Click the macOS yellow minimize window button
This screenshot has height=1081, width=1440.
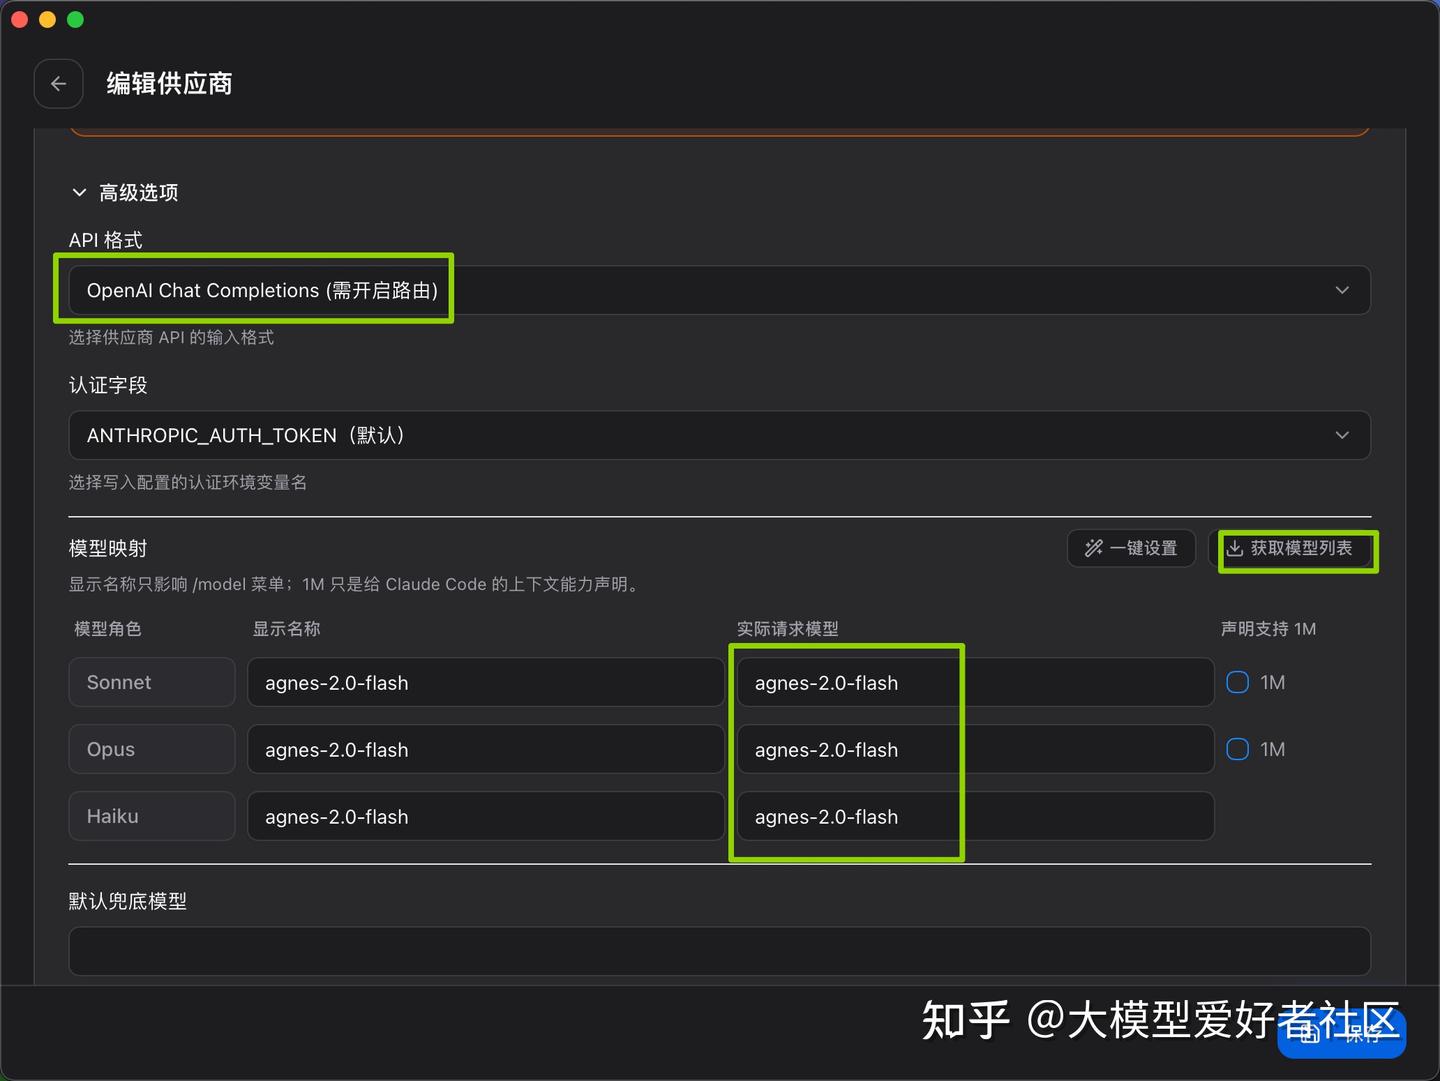[47, 20]
